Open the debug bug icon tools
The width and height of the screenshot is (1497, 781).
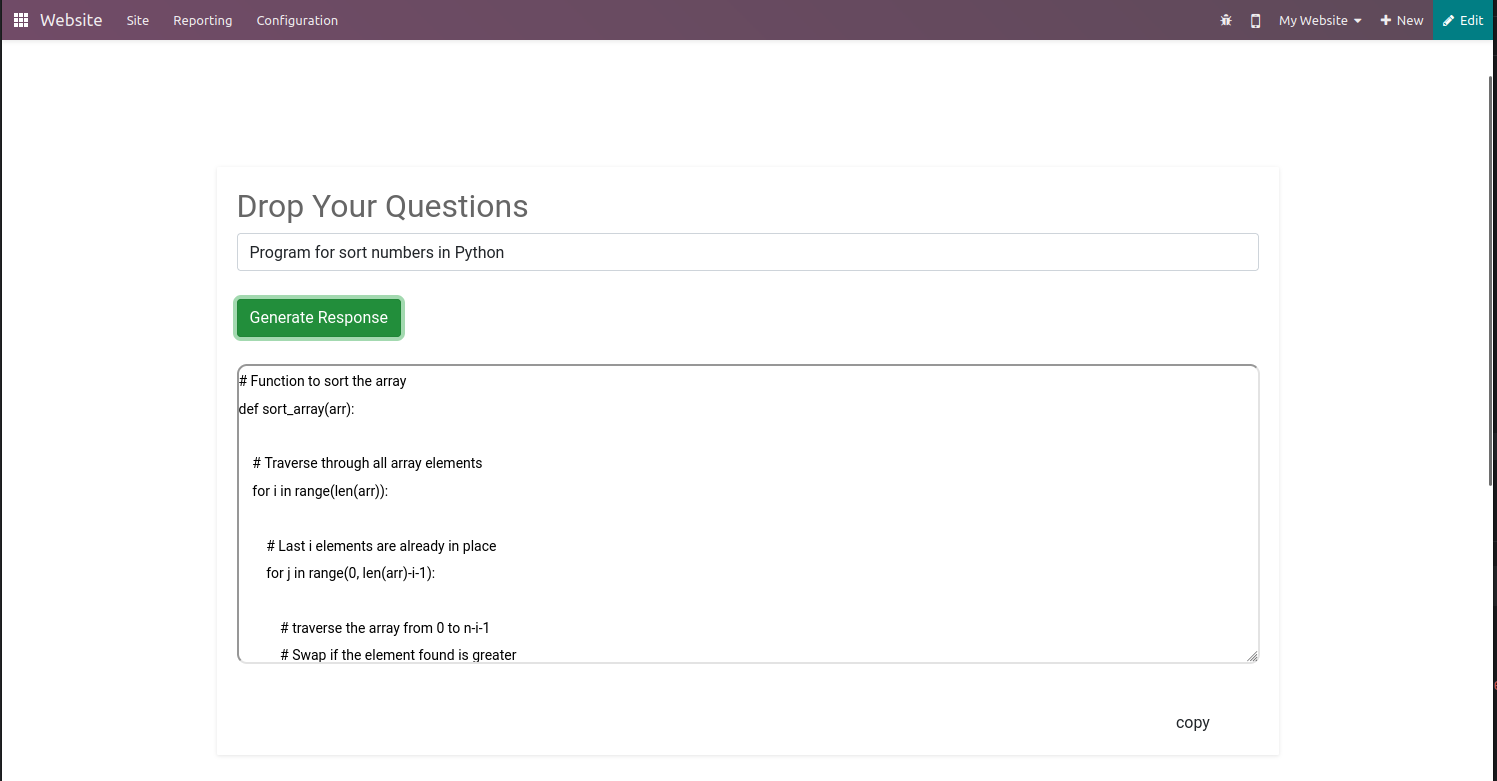pyautogui.click(x=1226, y=20)
